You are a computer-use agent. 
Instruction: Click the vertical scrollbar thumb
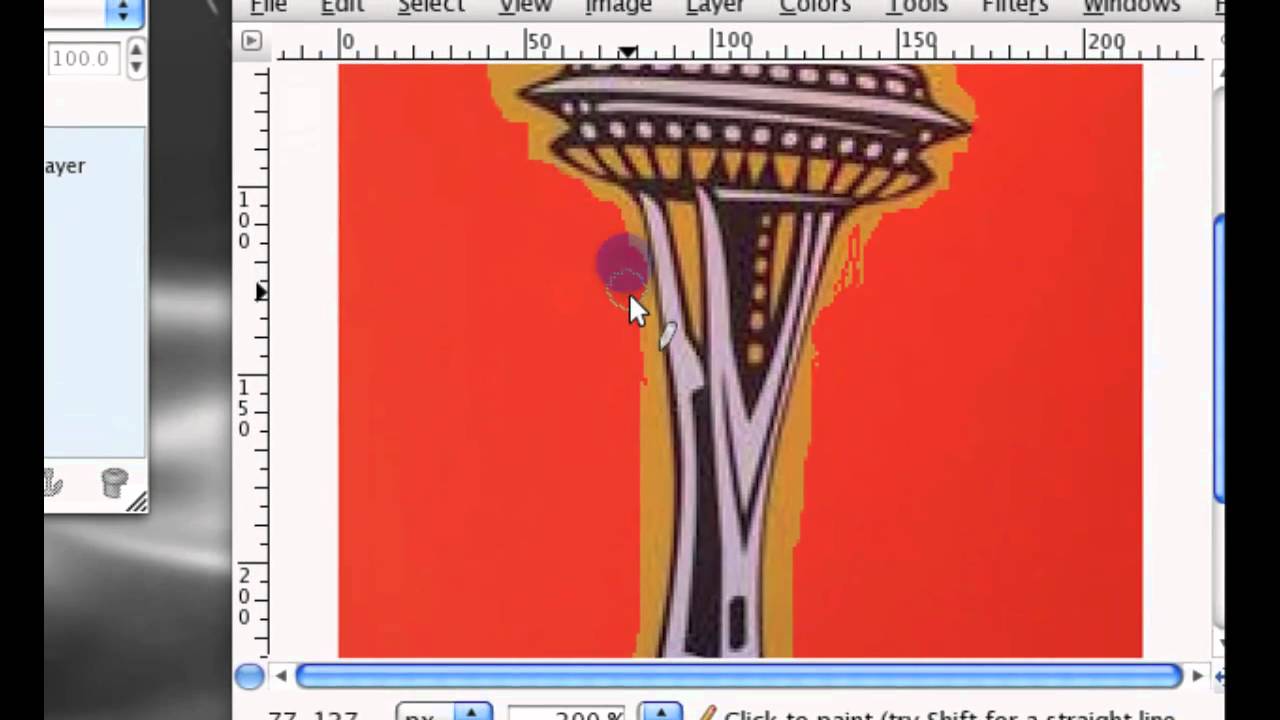(1219, 360)
